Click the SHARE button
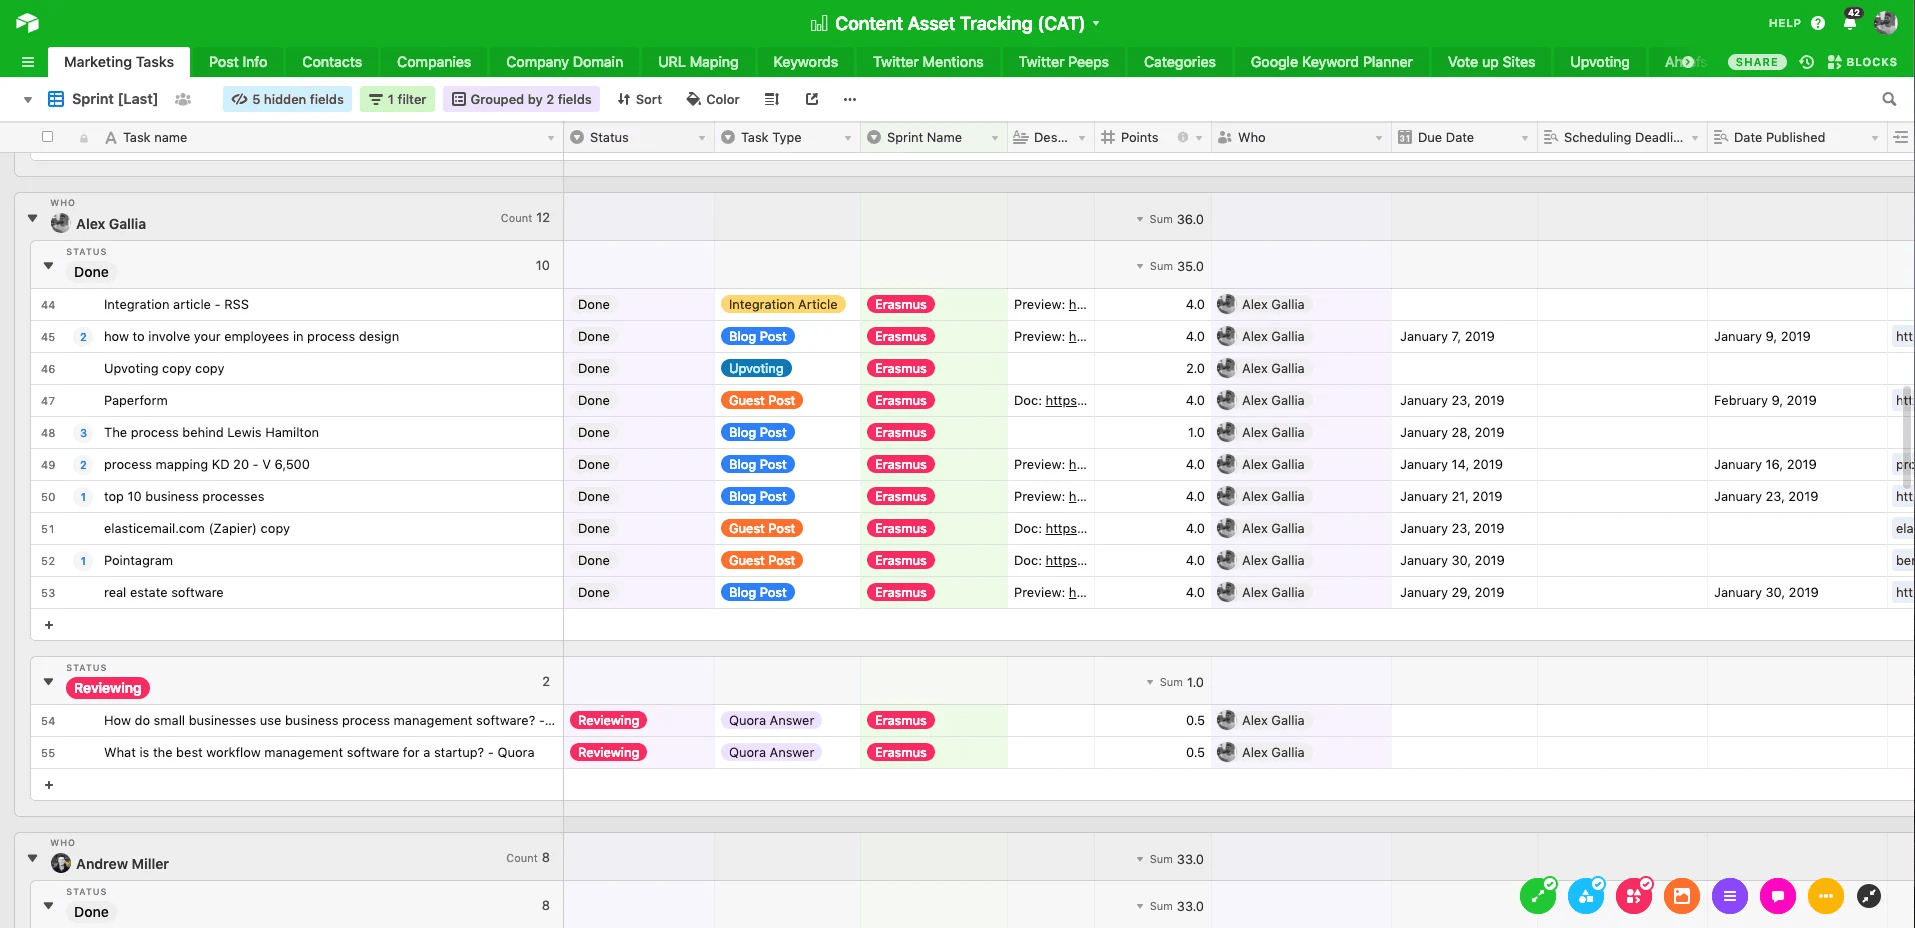This screenshot has height=928, width=1915. click(x=1756, y=61)
